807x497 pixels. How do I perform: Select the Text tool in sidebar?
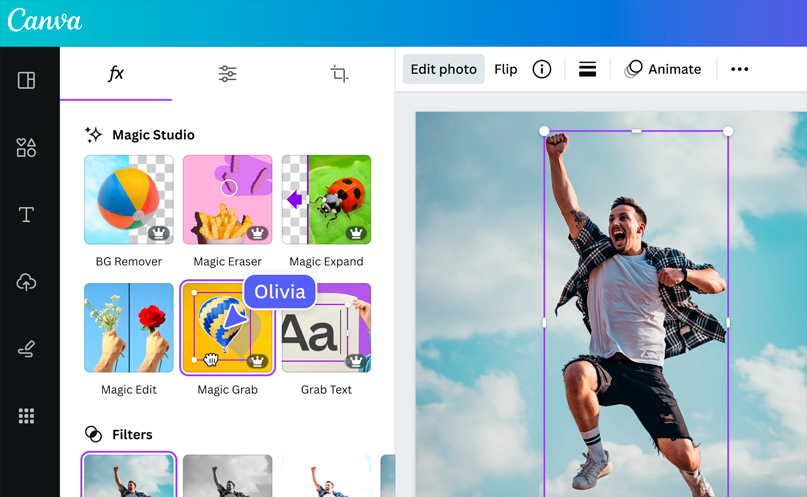pos(26,215)
